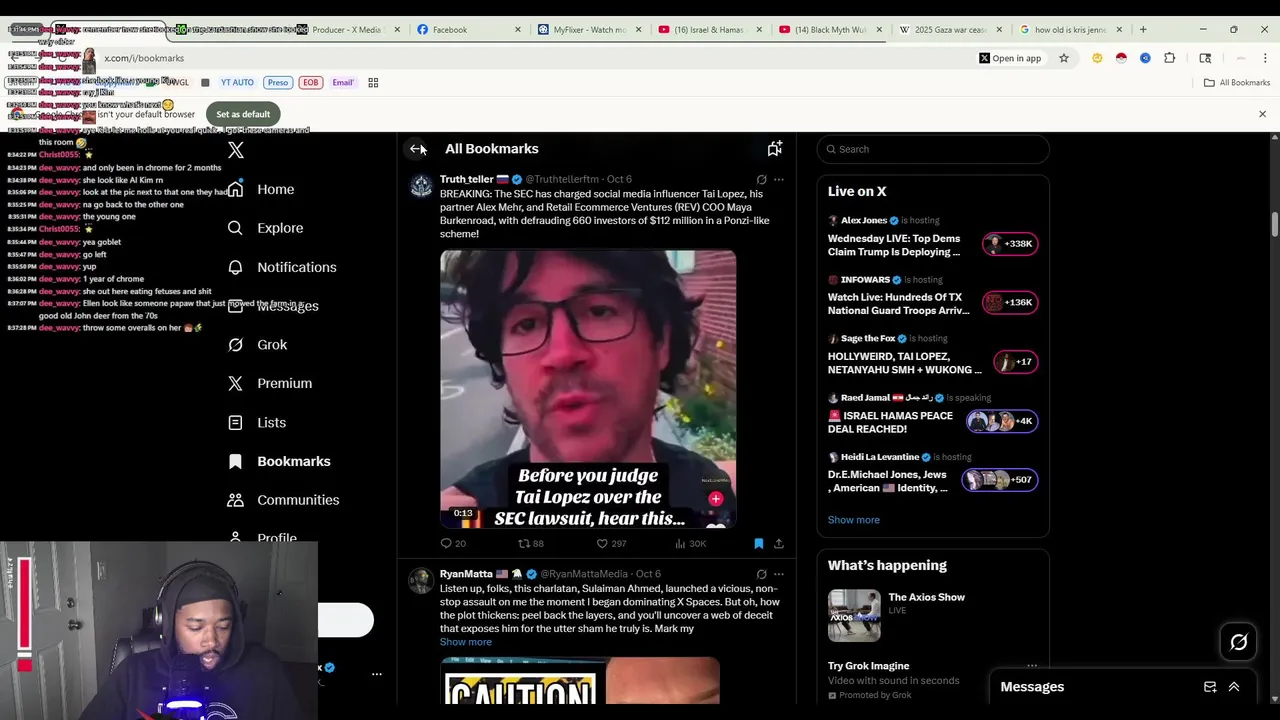Switch to Black Myth Wukong tab
This screenshot has height=720, width=1280.
[828, 30]
